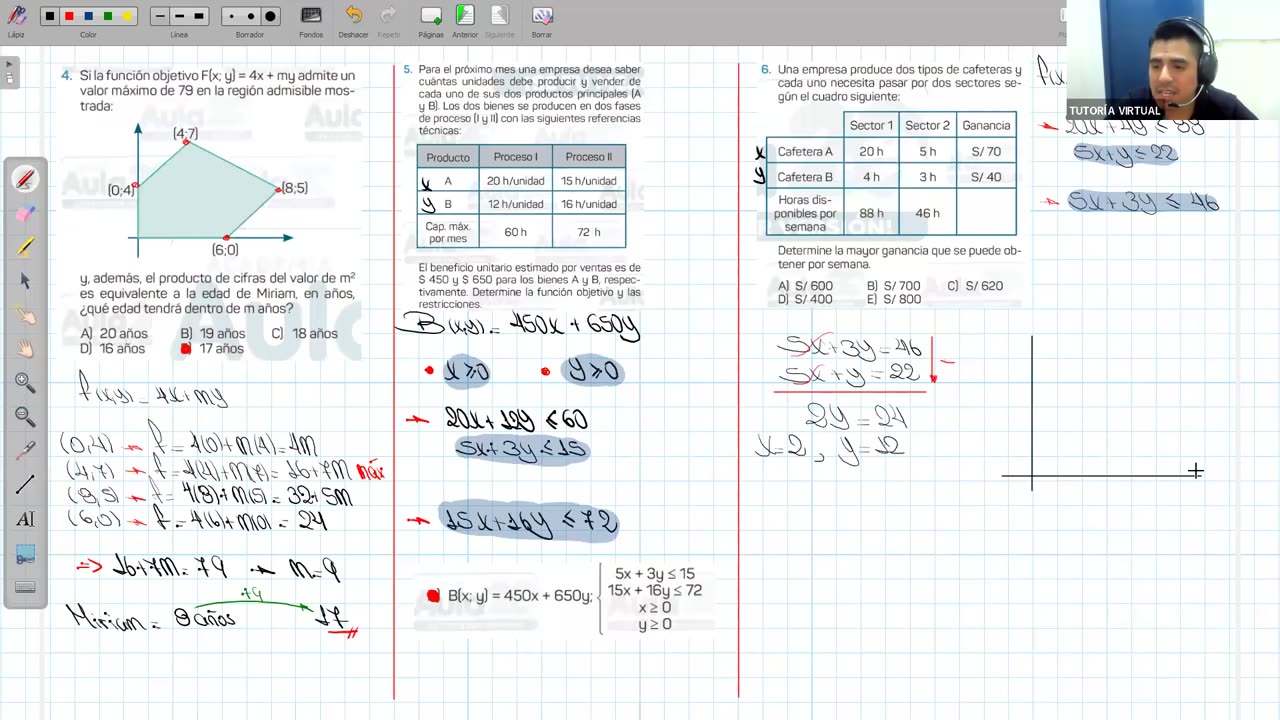The image size is (1280, 720).
Task: Choose the yellow color swatch
Action: pos(127,16)
